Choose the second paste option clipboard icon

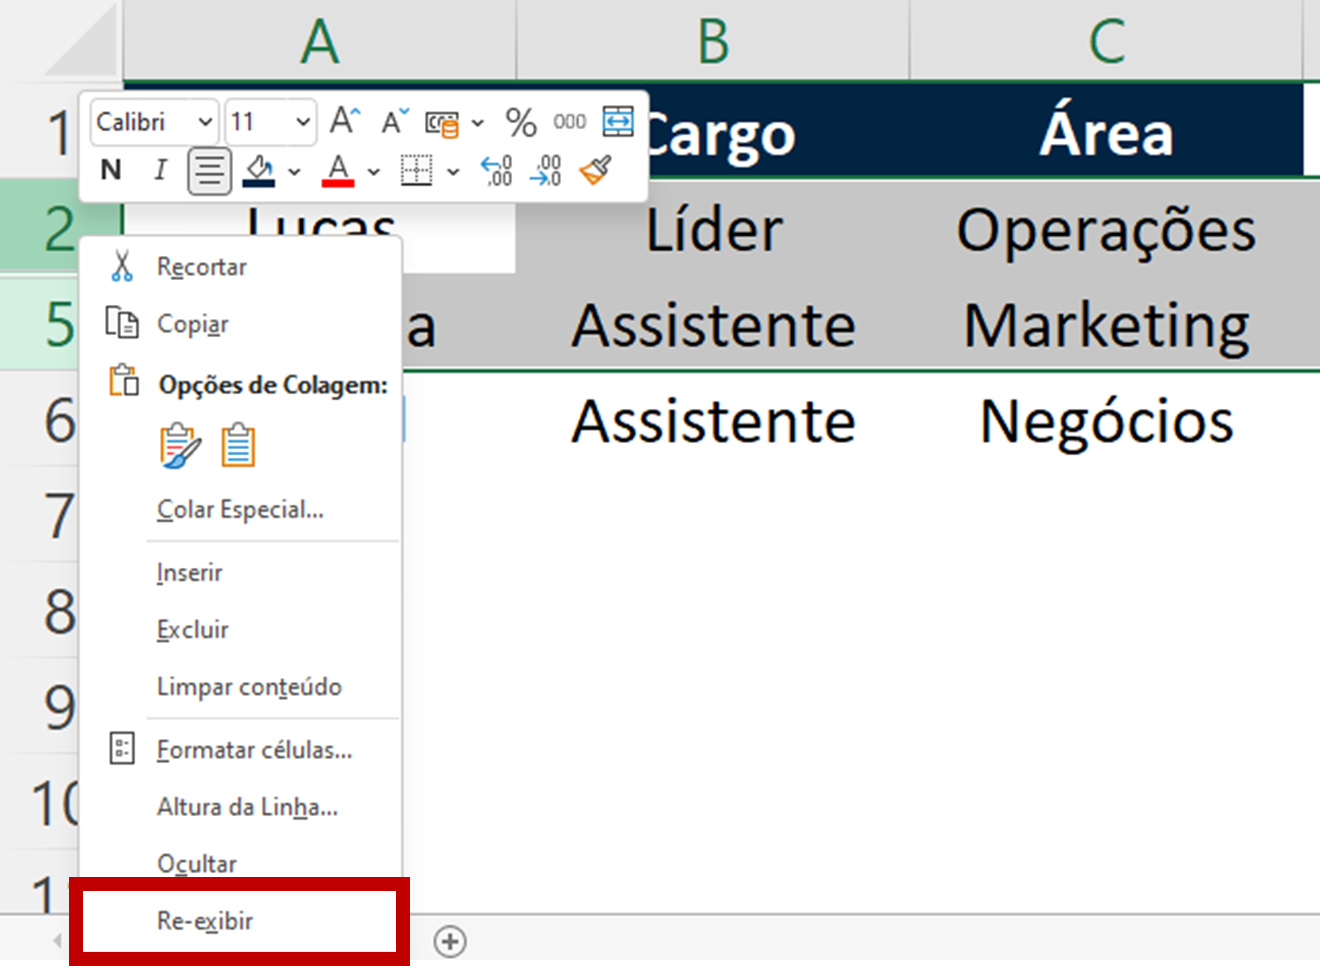point(238,445)
